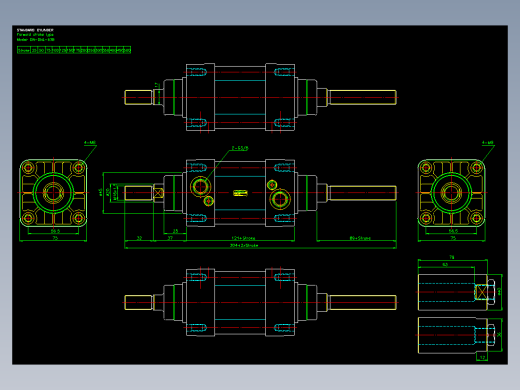Select the 56.5 dimension under the left end view
Image resolution: width=520 pixels, height=390 pixels.
55,231
